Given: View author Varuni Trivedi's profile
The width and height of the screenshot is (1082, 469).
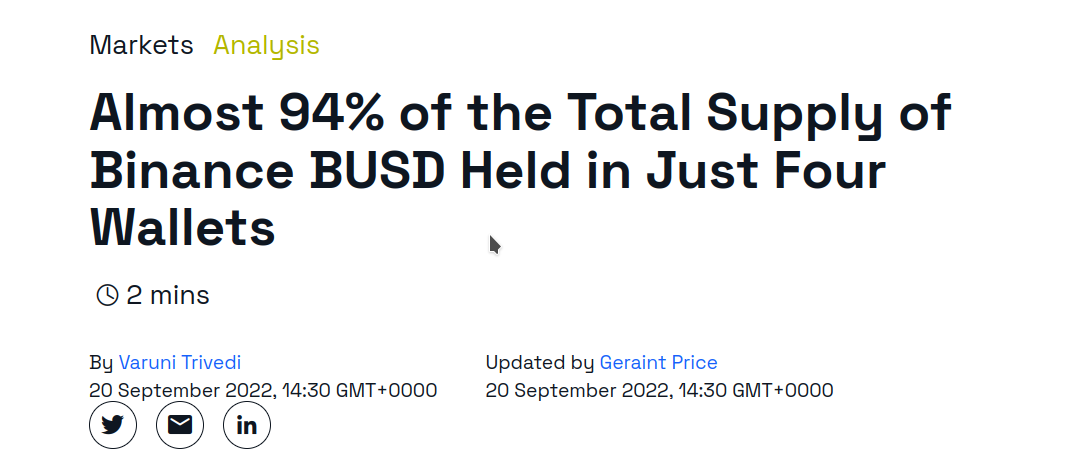Looking at the screenshot, I should (179, 362).
